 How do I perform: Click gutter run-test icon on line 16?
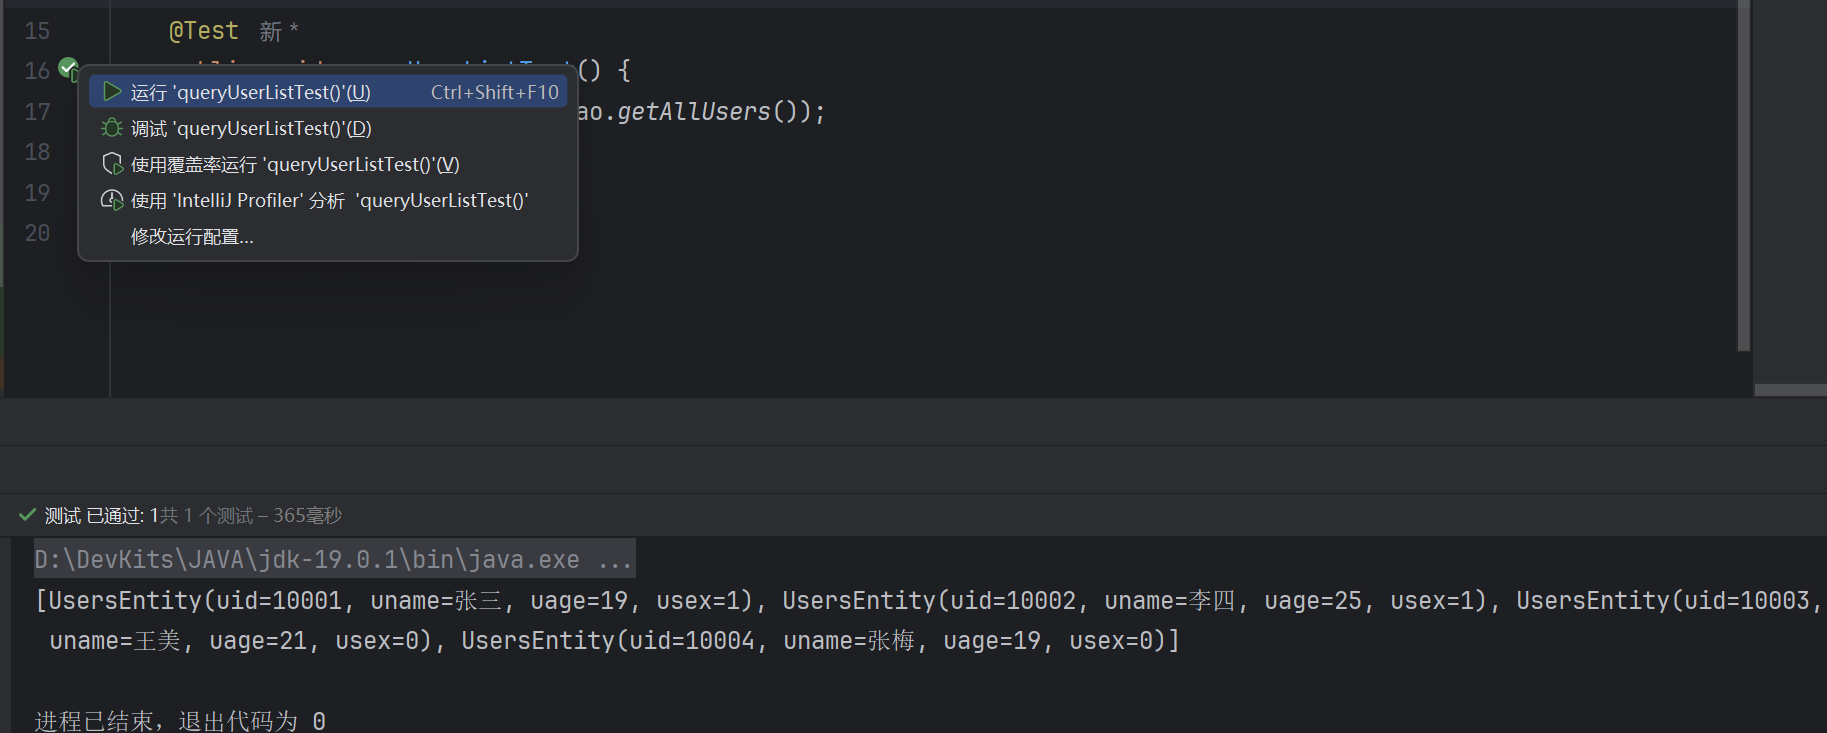click(x=68, y=69)
